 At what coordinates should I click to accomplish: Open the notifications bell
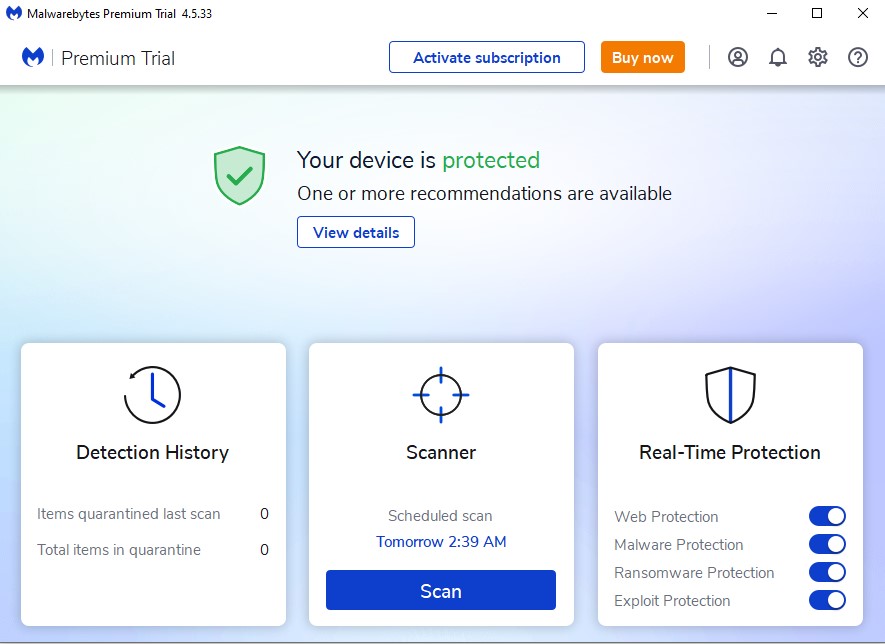pyautogui.click(x=778, y=57)
